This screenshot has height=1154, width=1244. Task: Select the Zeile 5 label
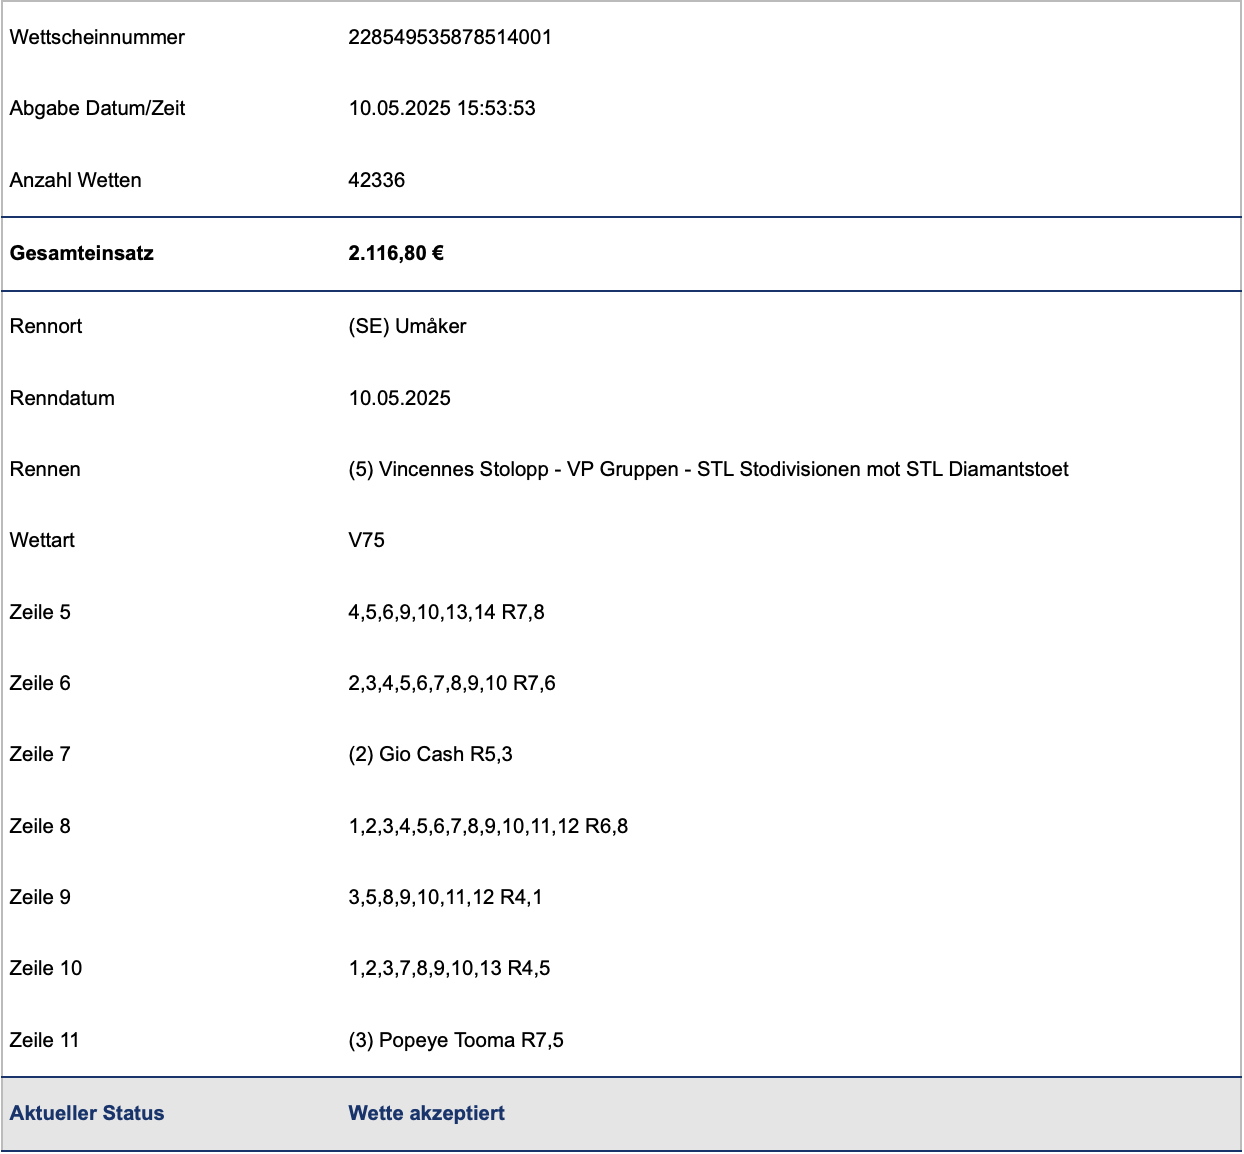point(40,612)
